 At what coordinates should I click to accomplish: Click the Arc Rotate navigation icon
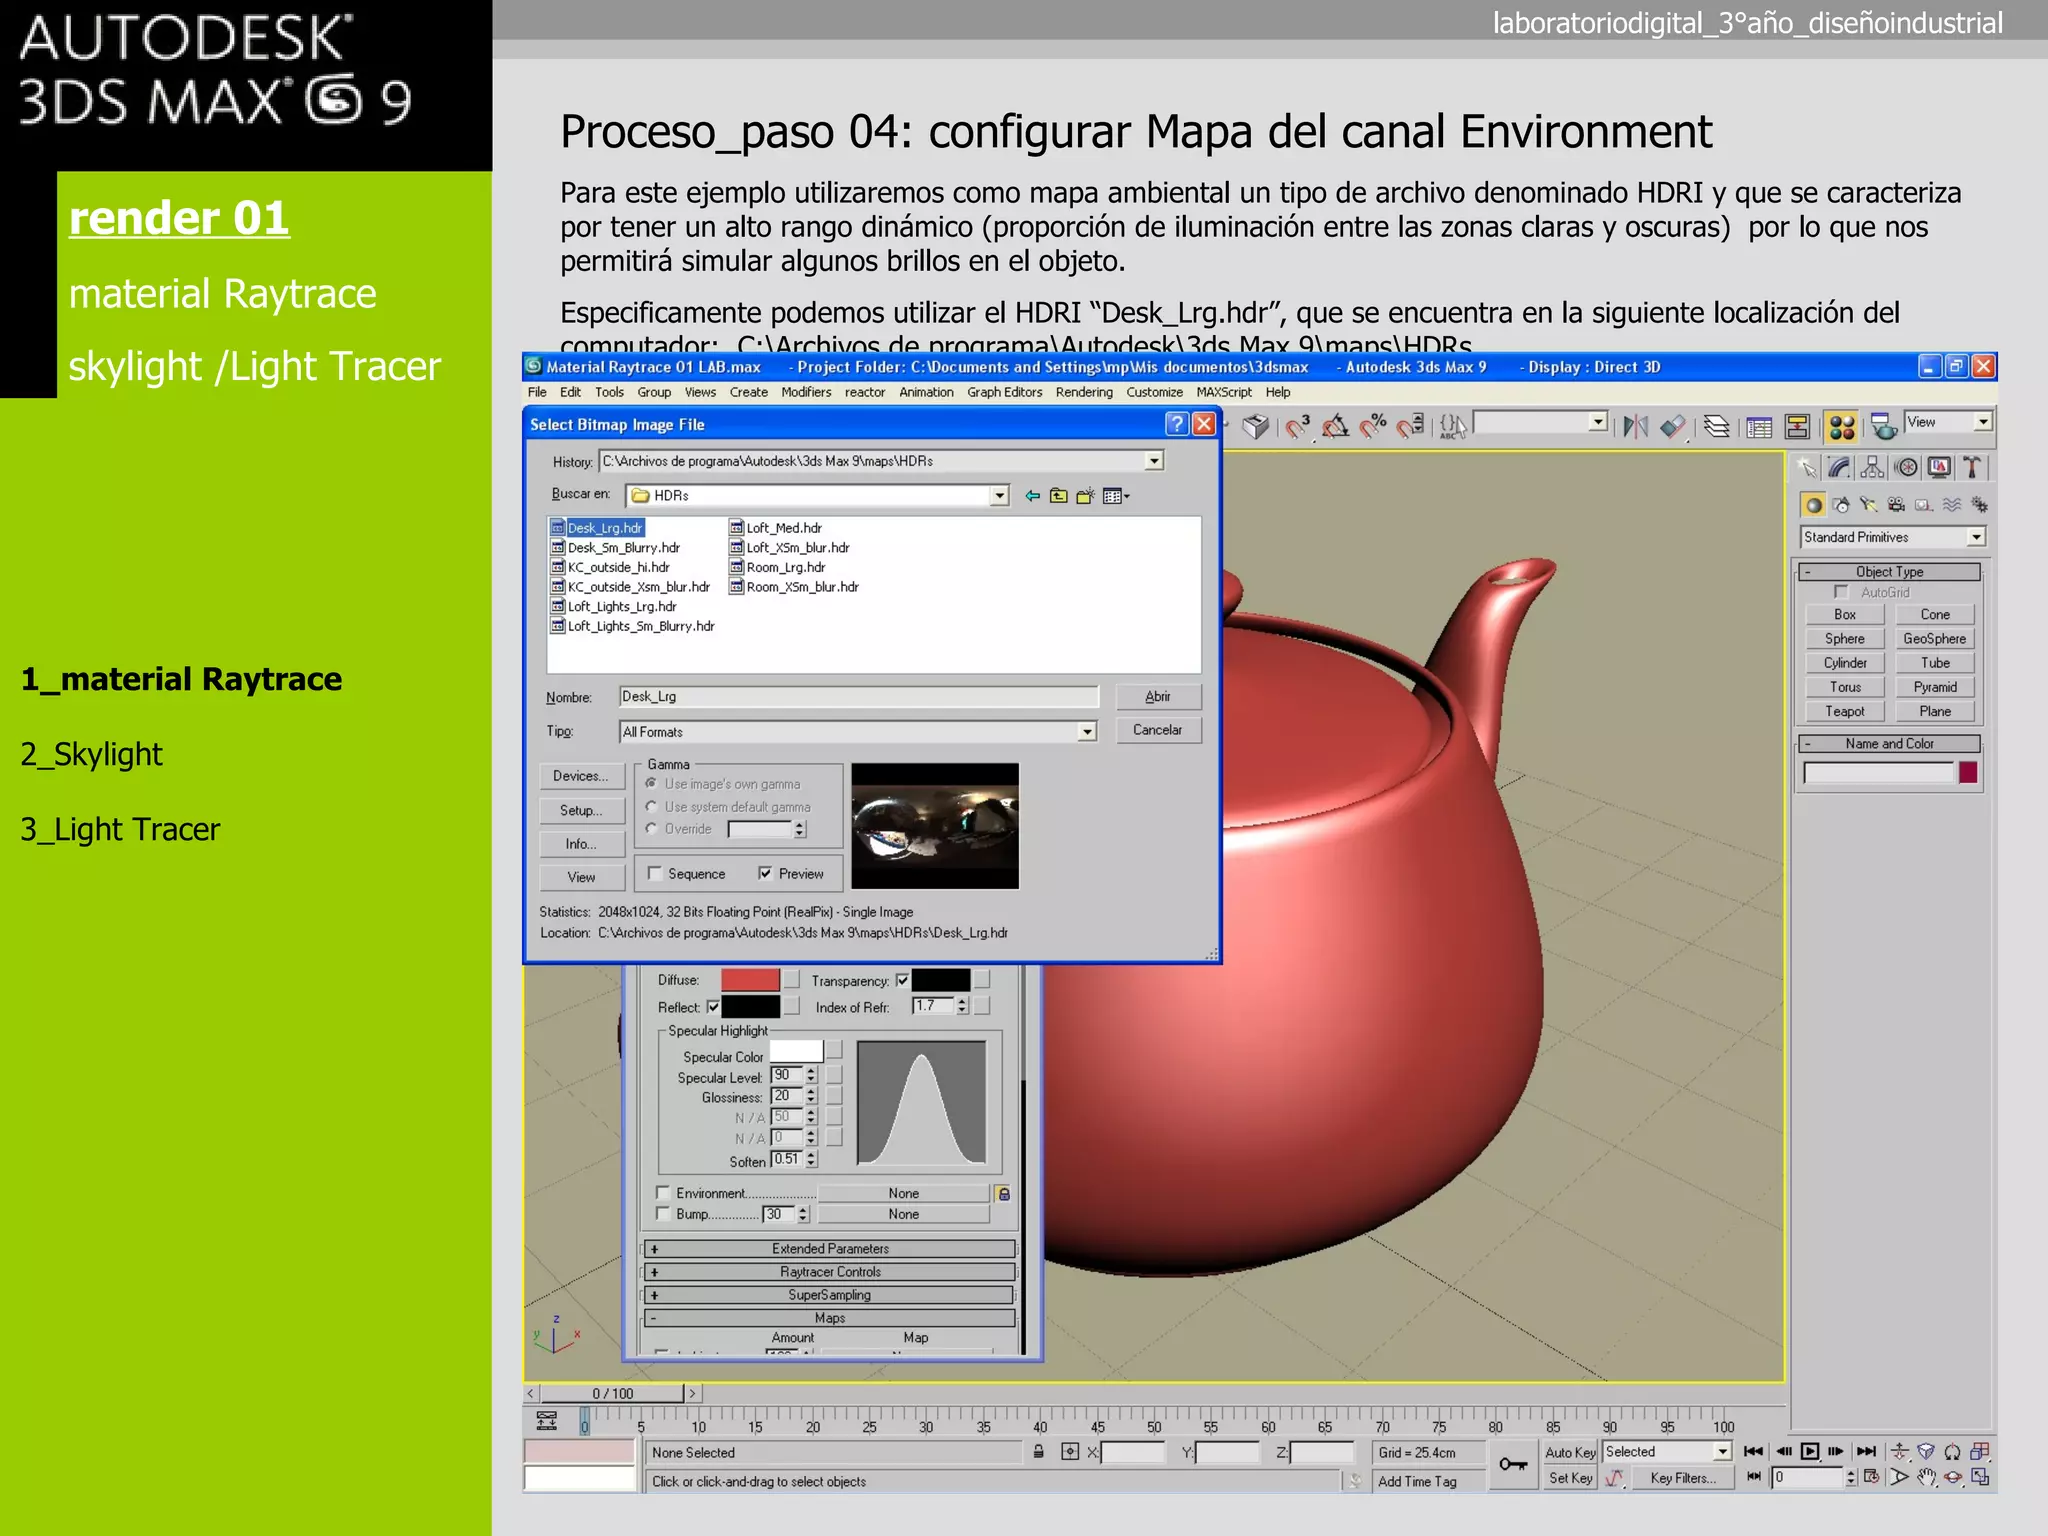(1953, 1477)
